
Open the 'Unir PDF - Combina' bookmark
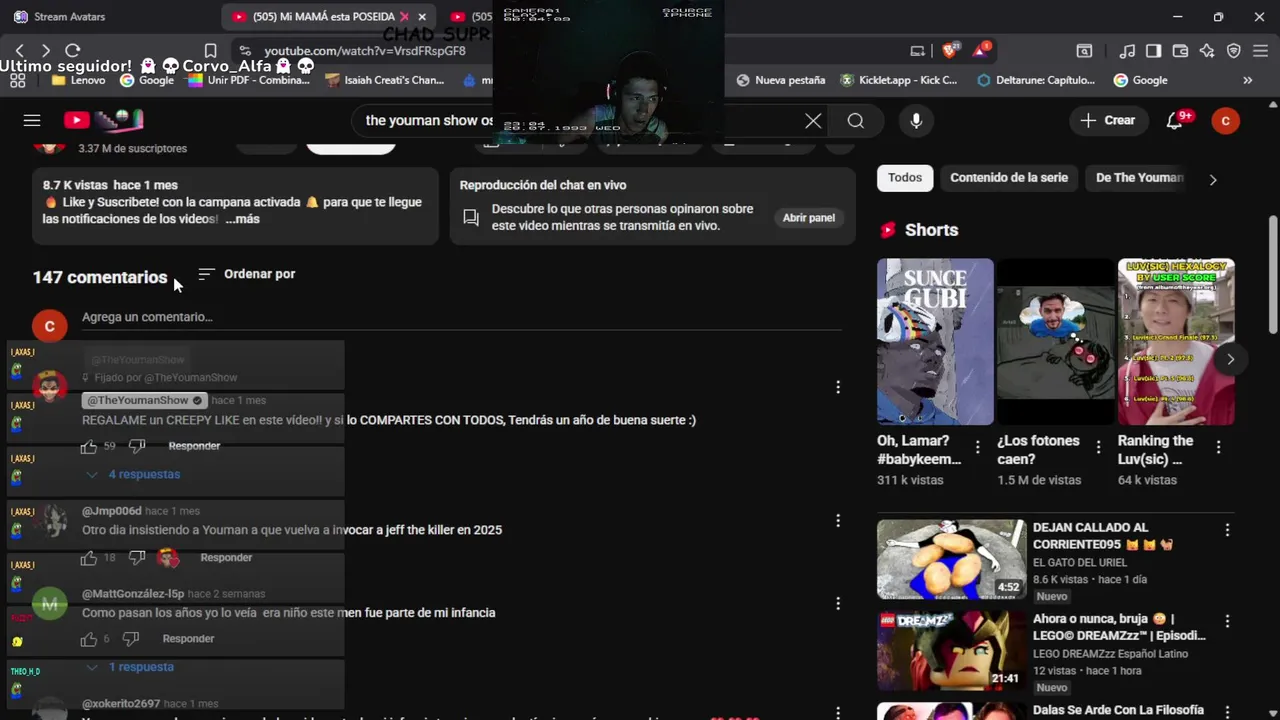click(x=250, y=80)
